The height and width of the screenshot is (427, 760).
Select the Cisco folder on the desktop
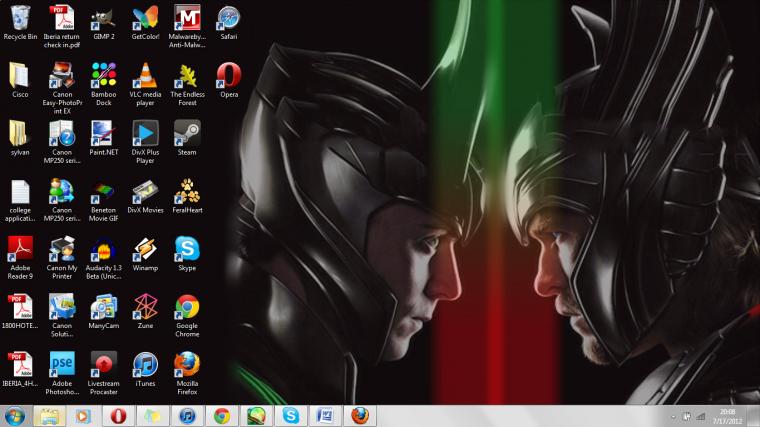(x=20, y=80)
